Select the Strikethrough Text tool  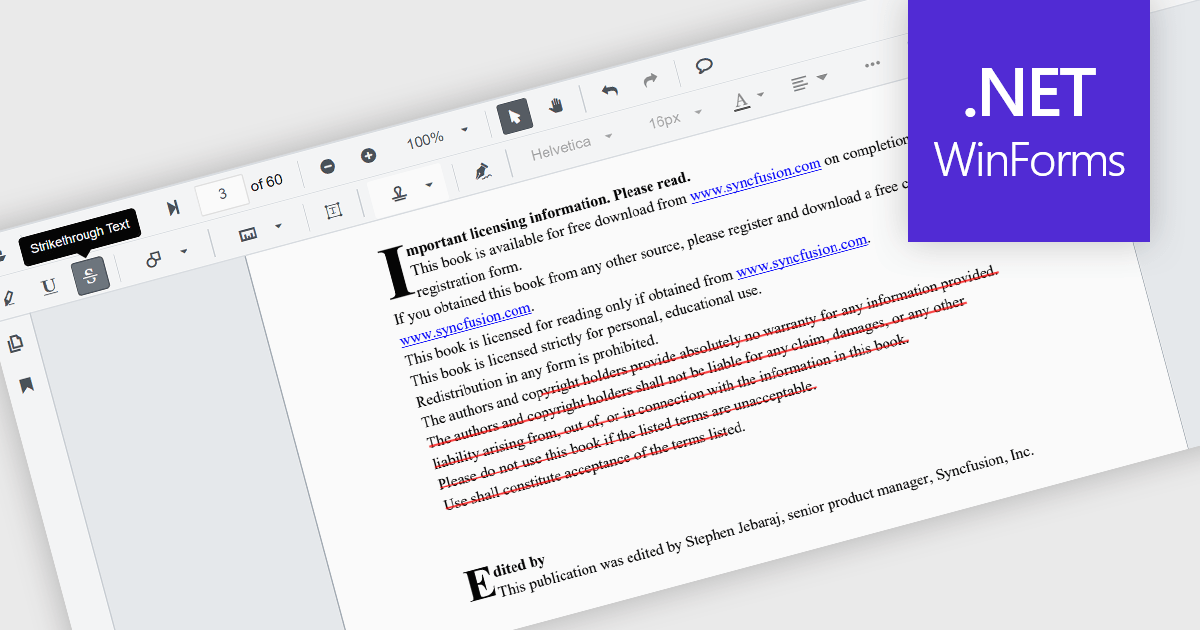[x=92, y=277]
